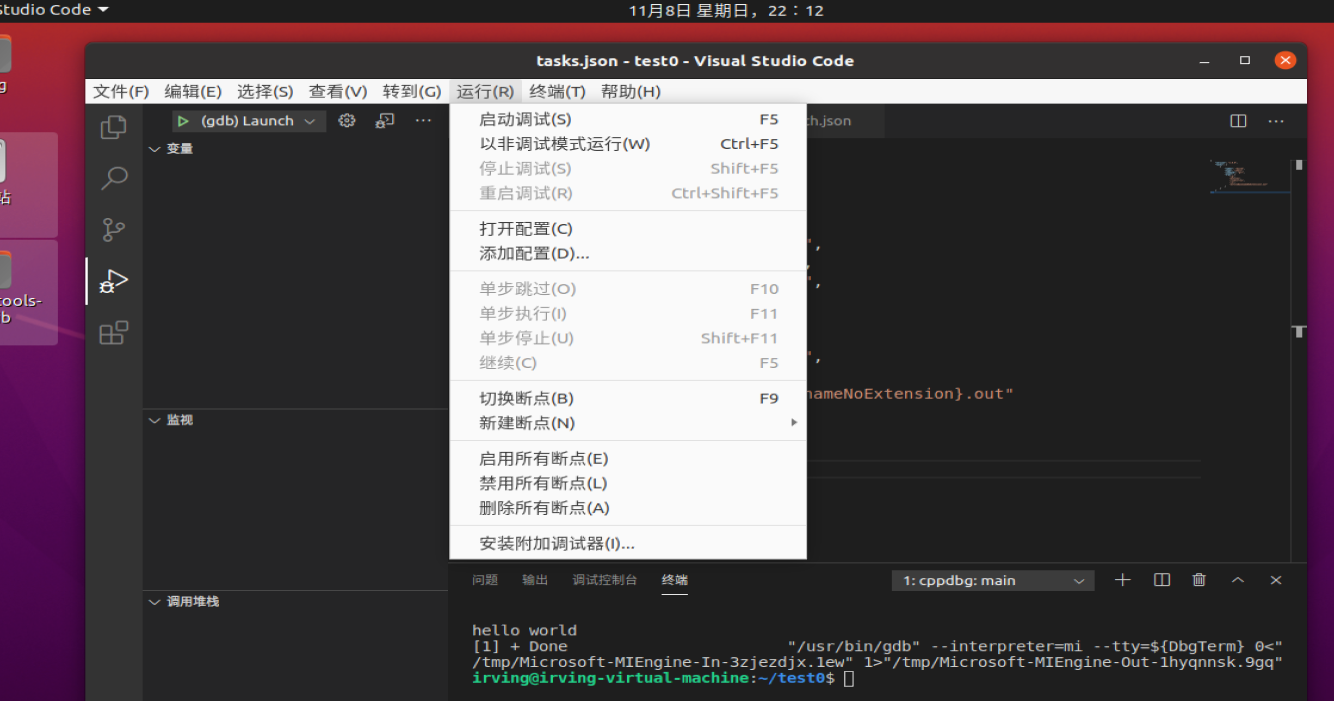1334x701 pixels.
Task: Choose 打开配置(C) menu item
Action: (628, 229)
